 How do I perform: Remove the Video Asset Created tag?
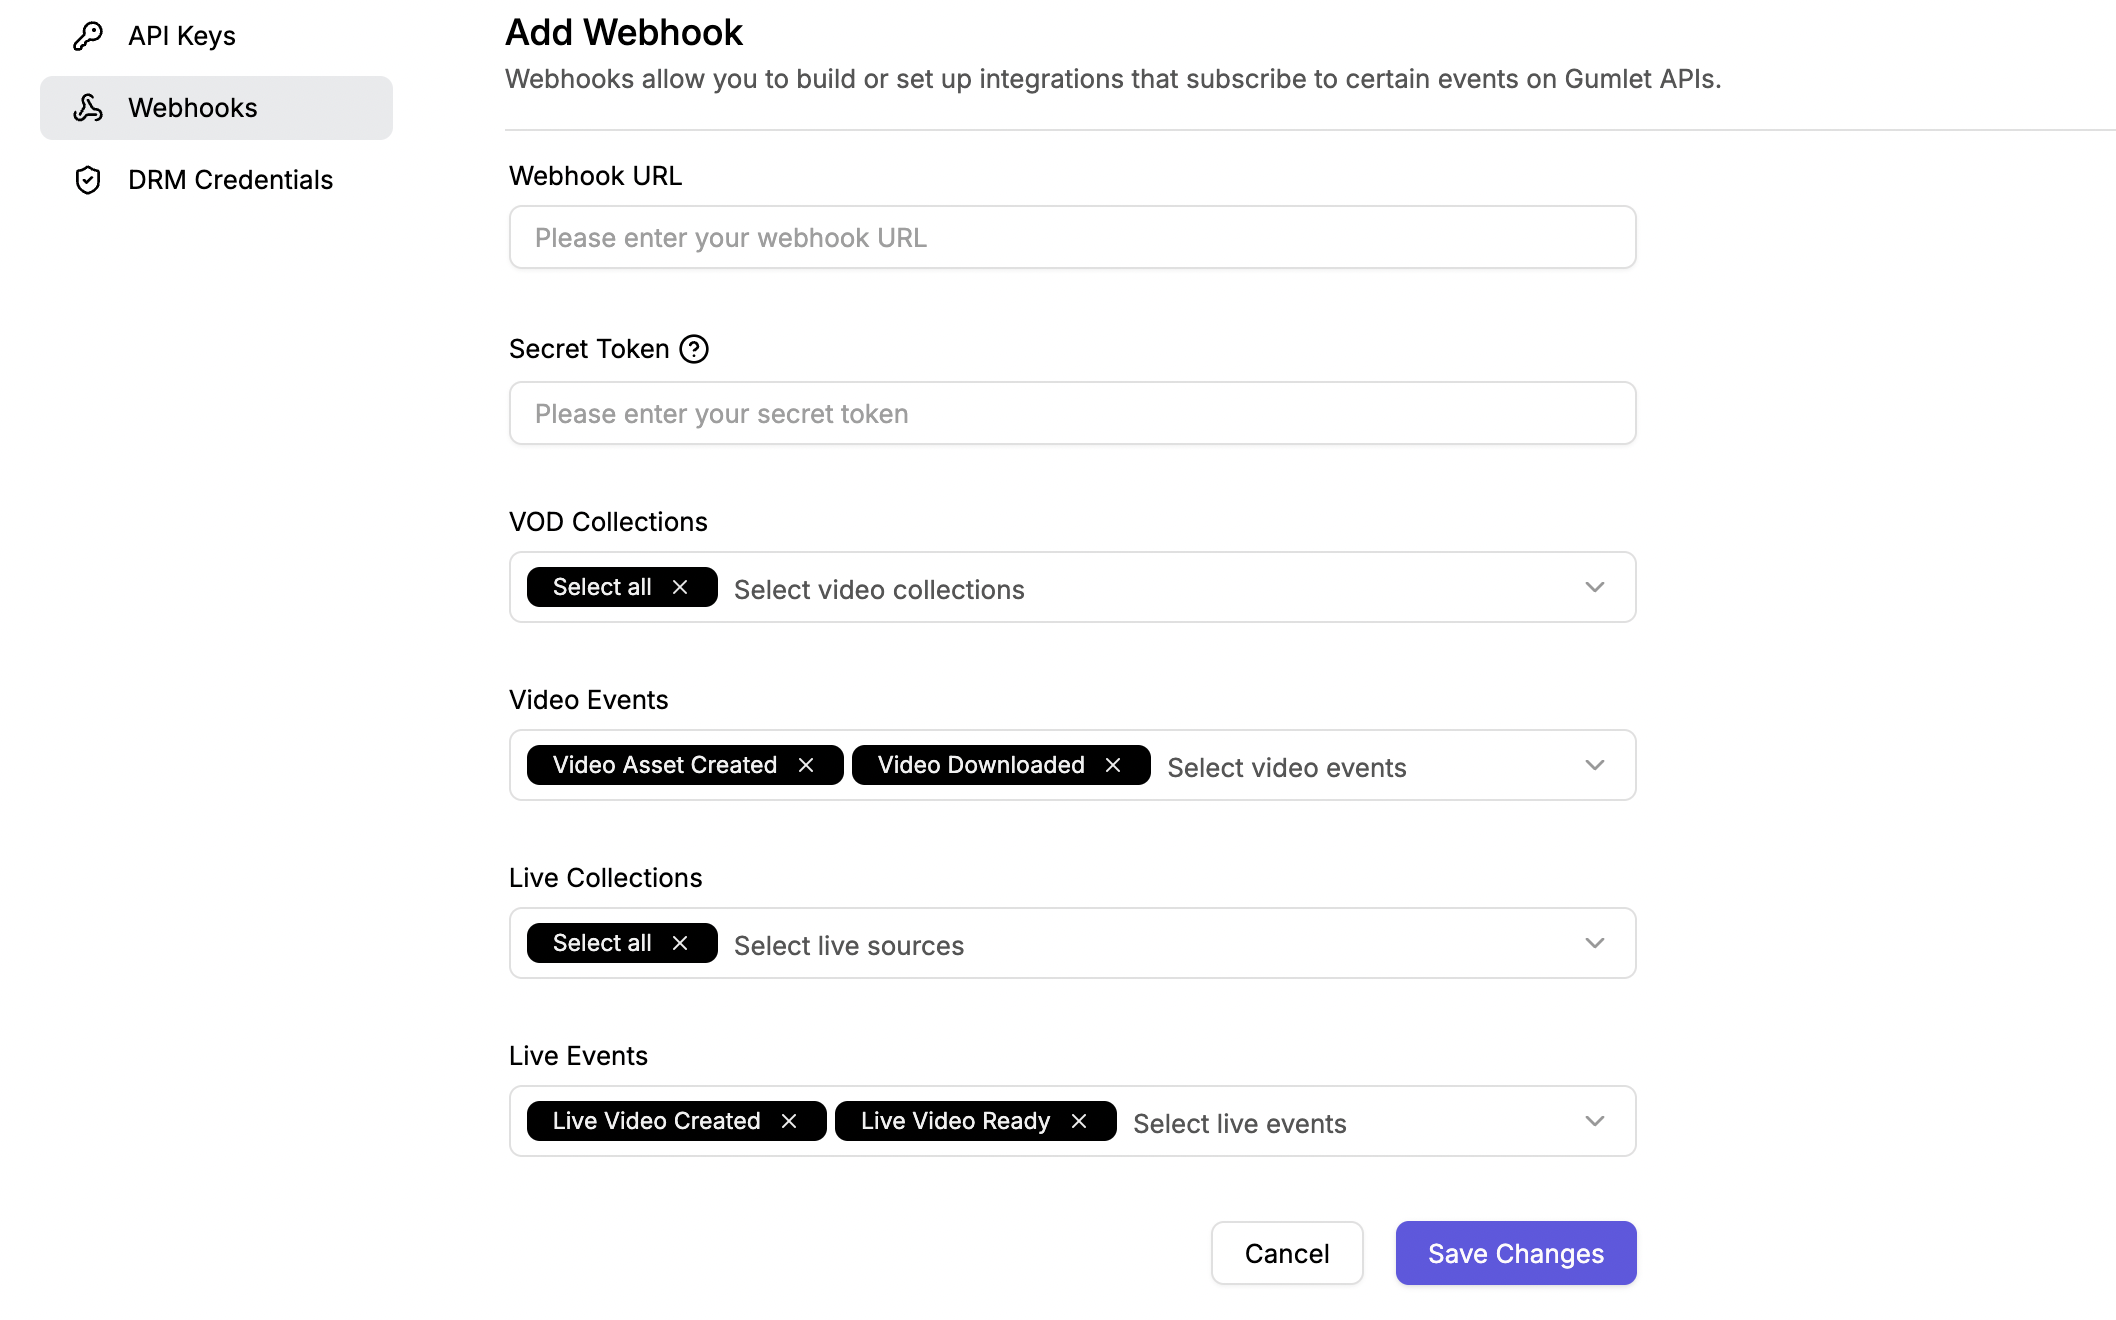click(x=806, y=765)
